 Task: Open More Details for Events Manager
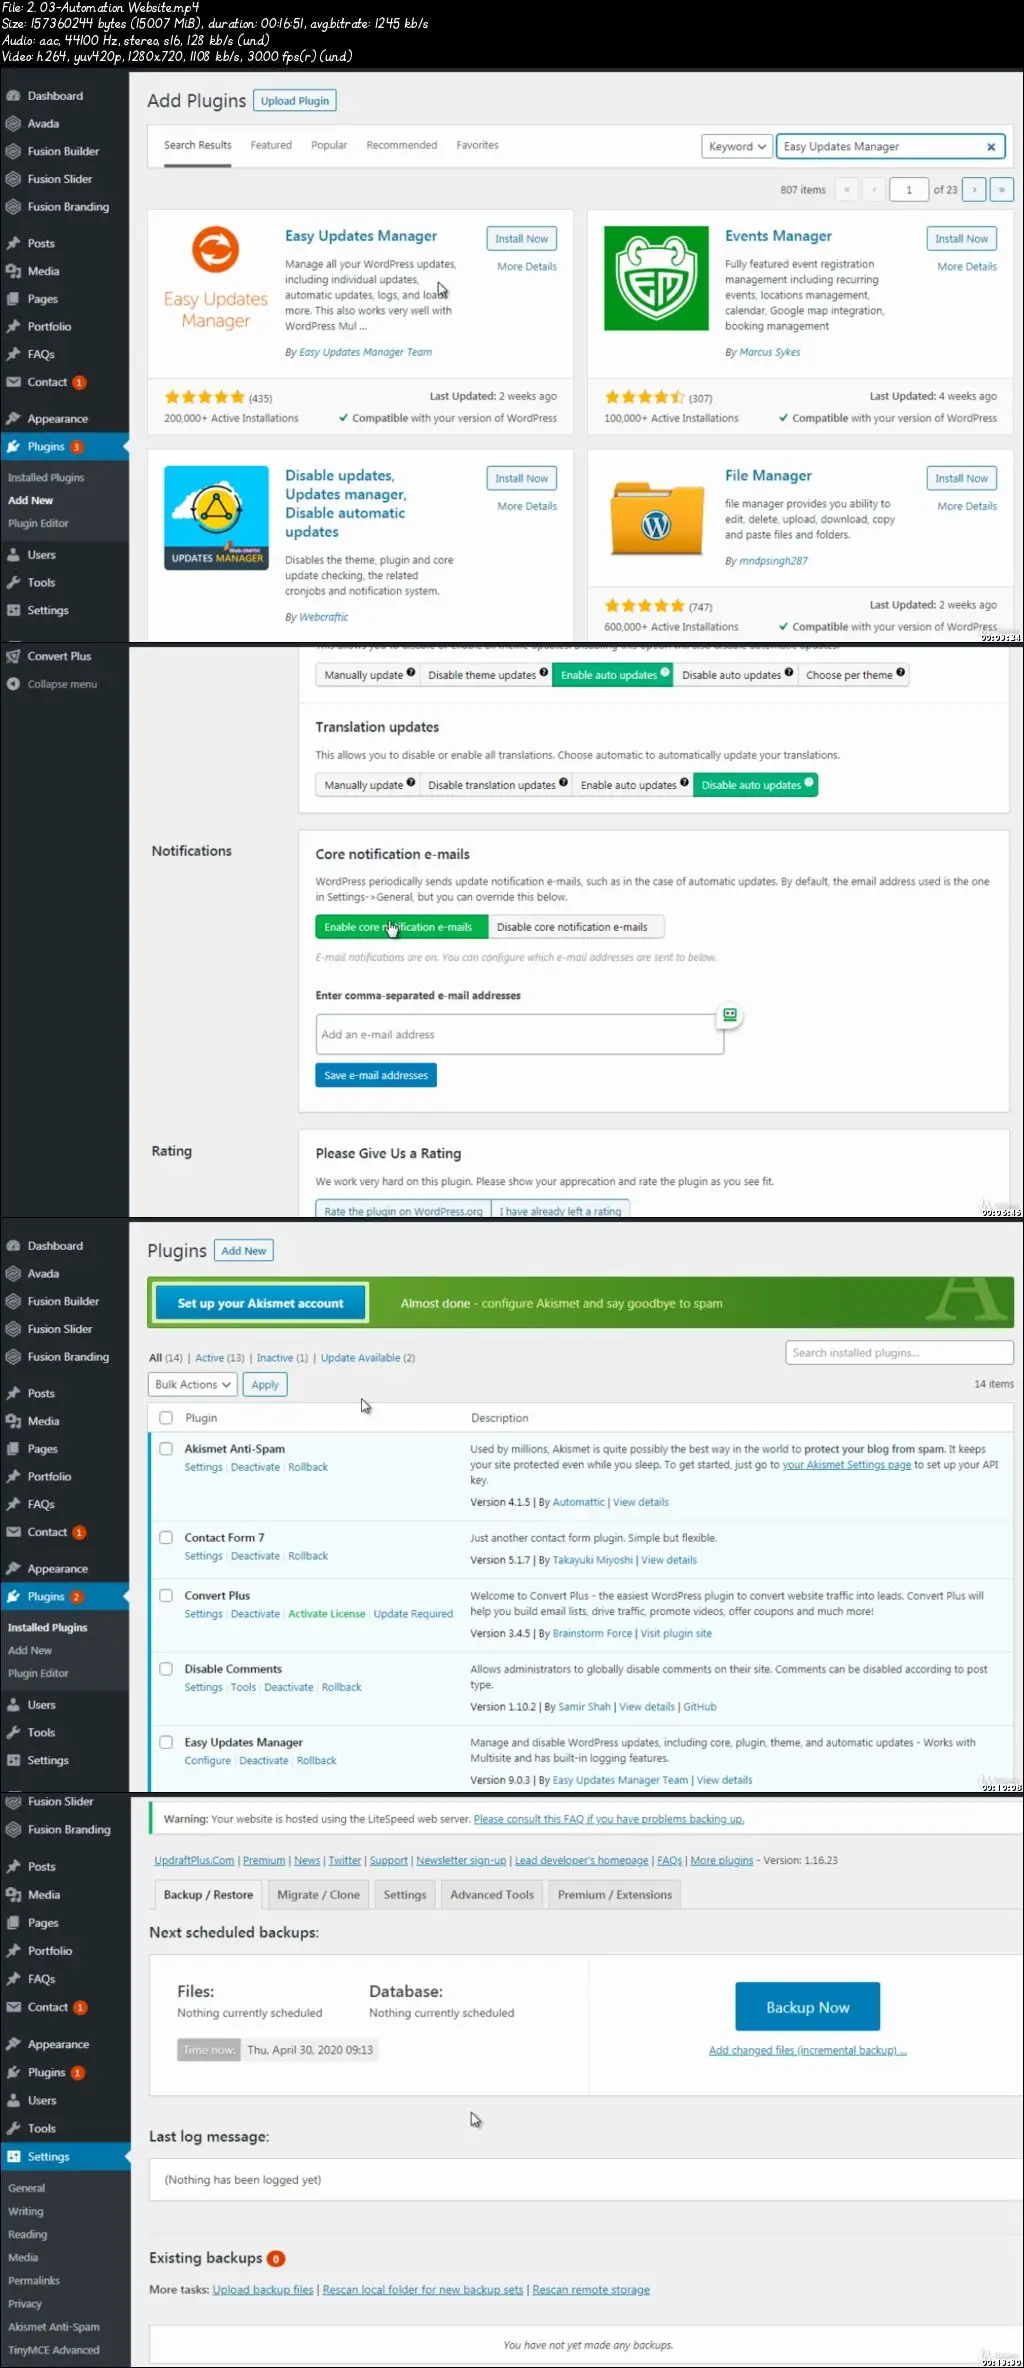coord(967,267)
